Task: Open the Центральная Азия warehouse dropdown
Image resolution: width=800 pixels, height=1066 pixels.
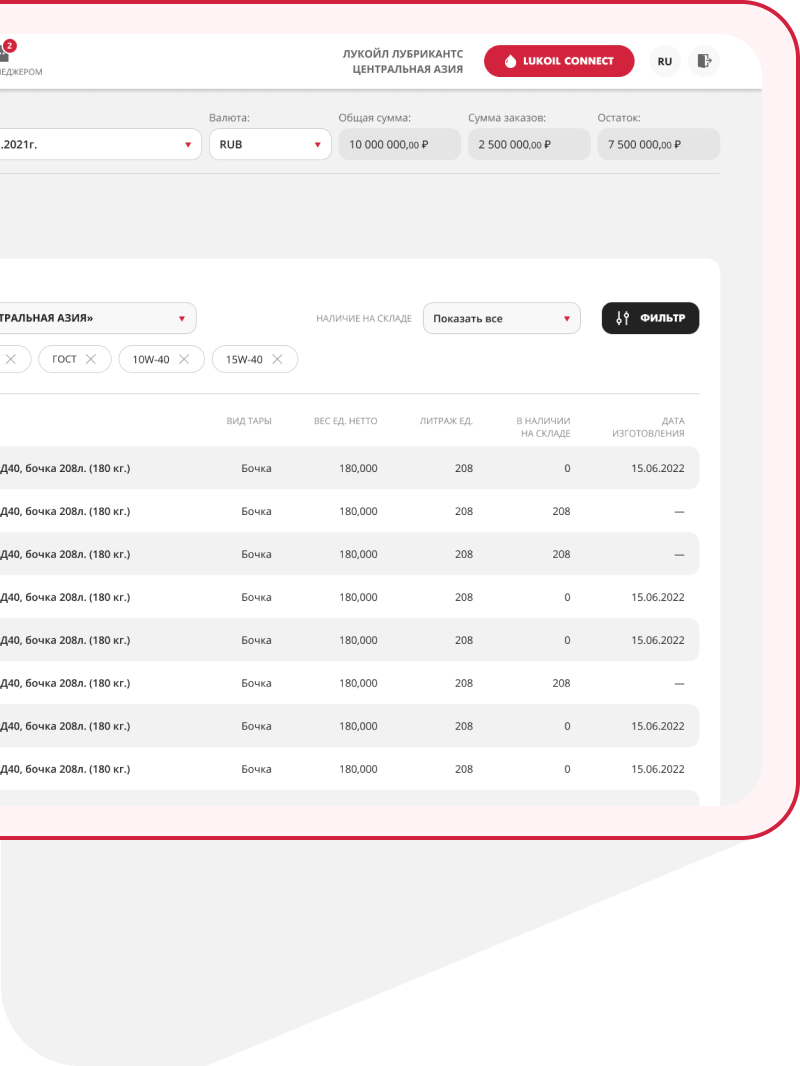Action: point(95,318)
